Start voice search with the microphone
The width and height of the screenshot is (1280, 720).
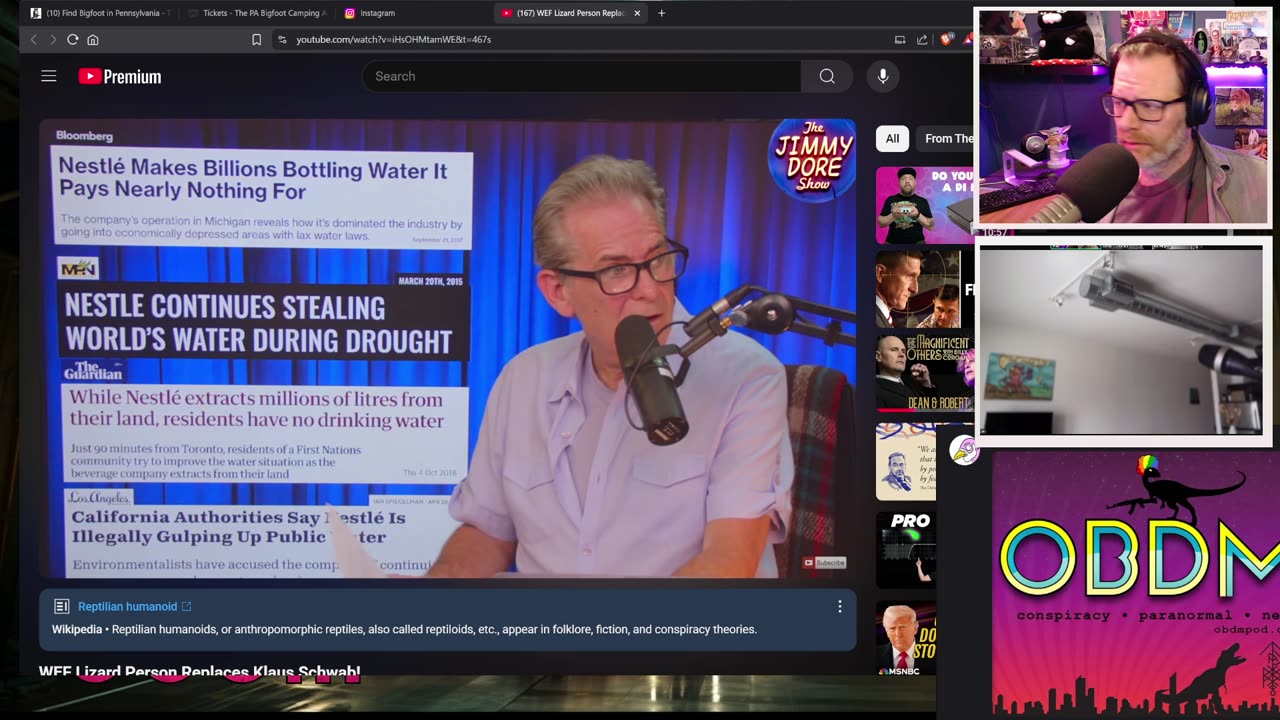882,76
